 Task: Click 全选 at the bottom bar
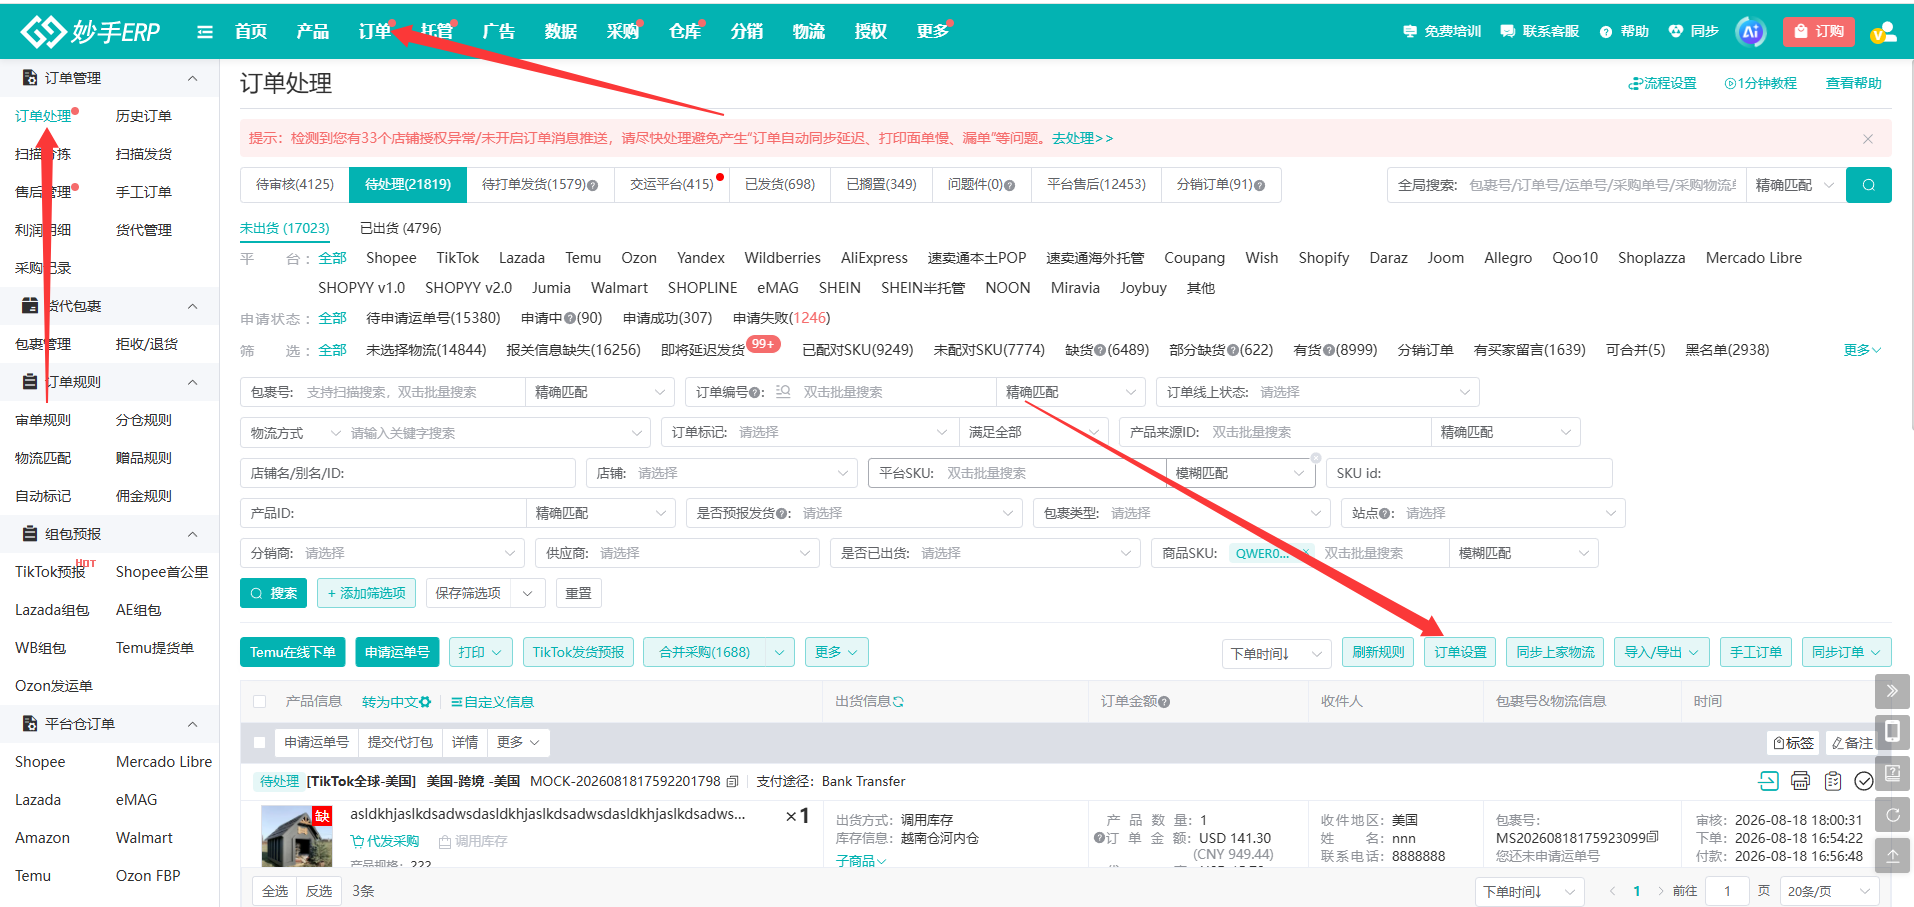(x=275, y=891)
